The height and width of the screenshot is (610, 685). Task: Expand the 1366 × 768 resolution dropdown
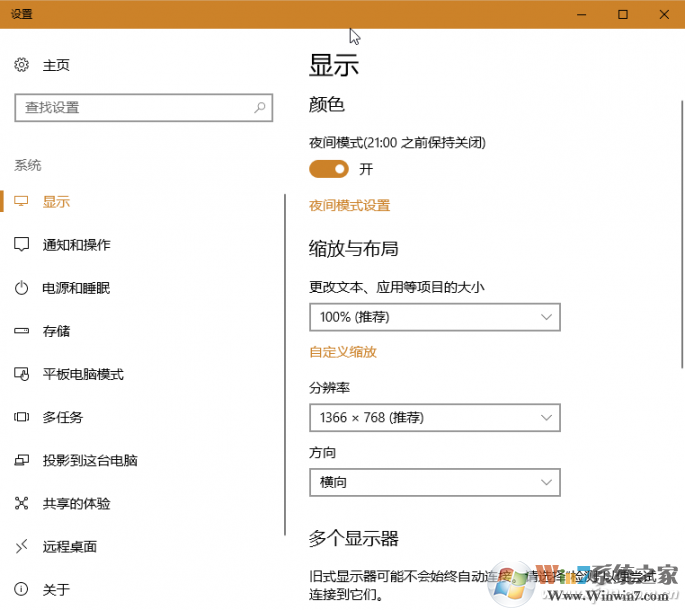pyautogui.click(x=434, y=417)
